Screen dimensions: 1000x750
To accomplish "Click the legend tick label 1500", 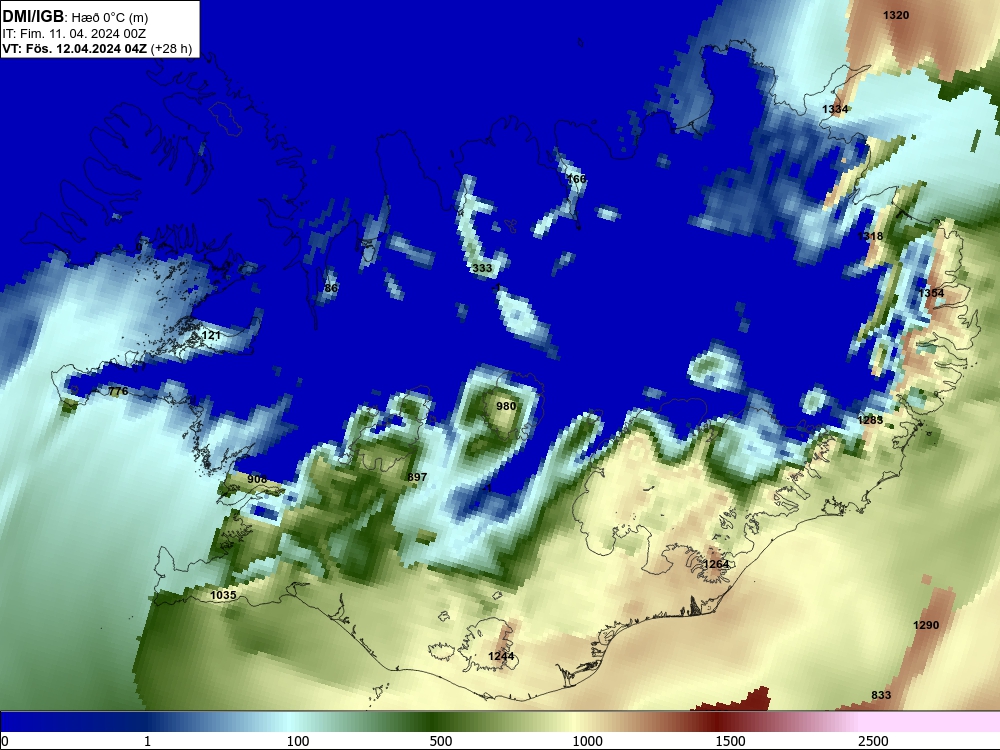I will pos(730,741).
